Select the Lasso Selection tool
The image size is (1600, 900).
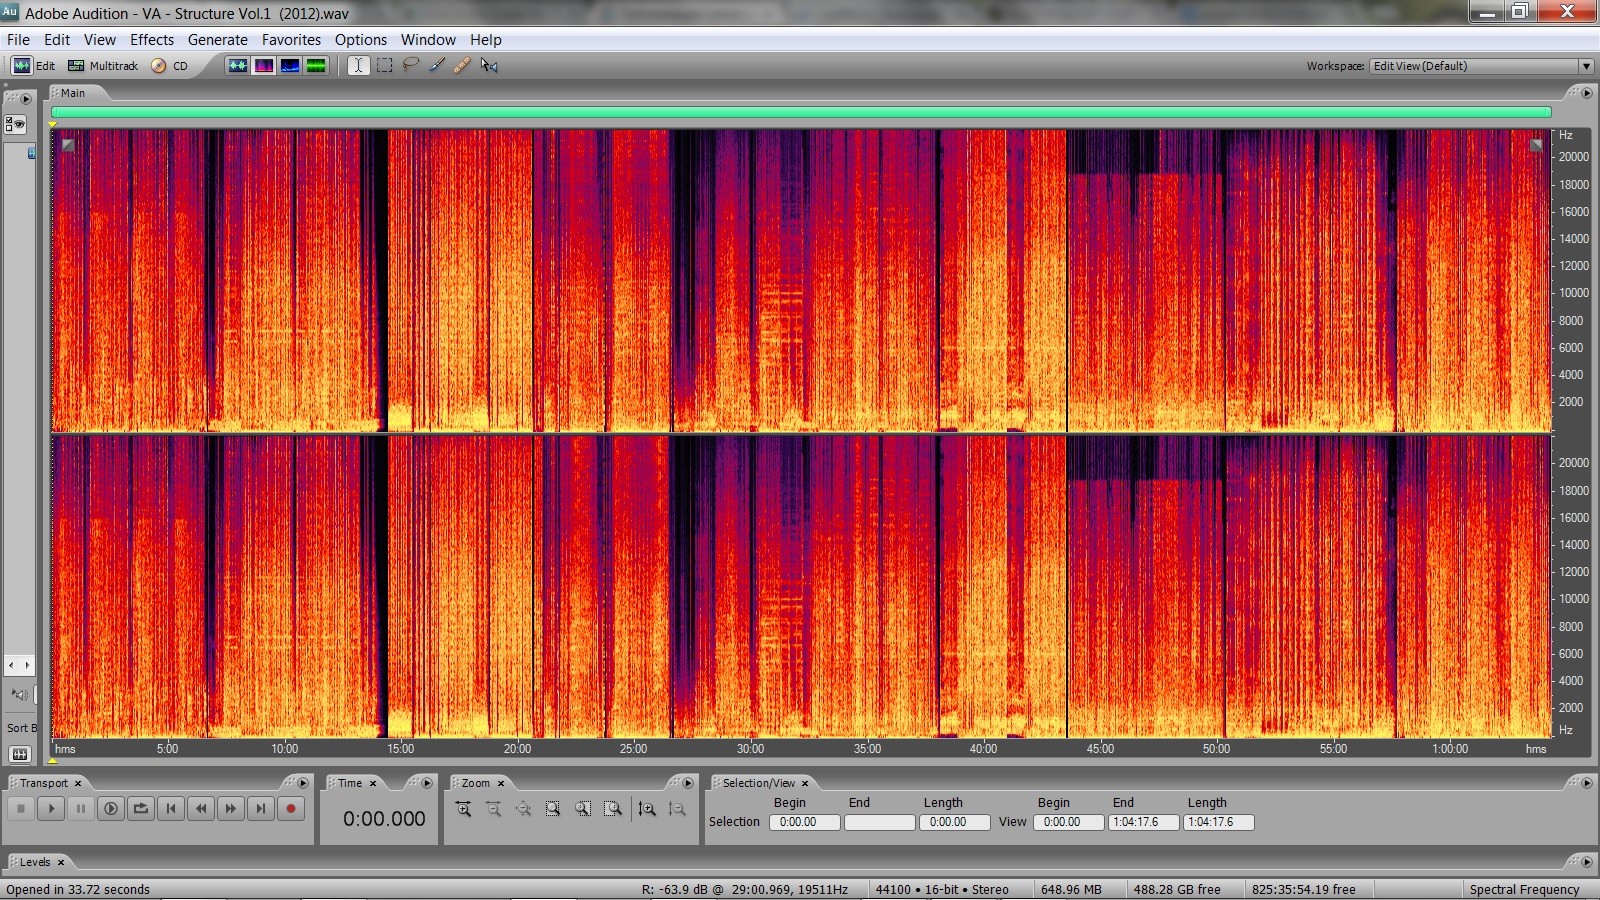point(410,66)
